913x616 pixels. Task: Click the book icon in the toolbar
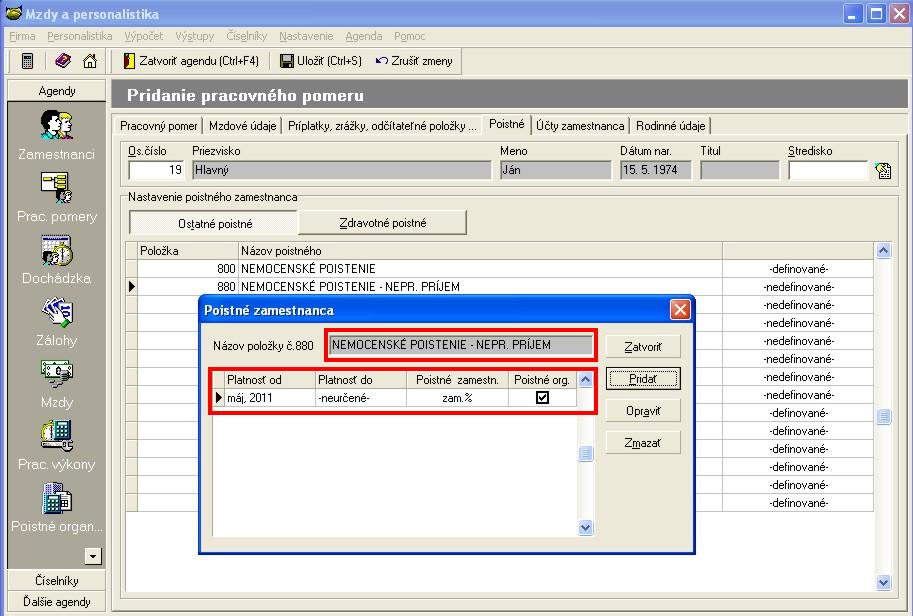tap(63, 61)
